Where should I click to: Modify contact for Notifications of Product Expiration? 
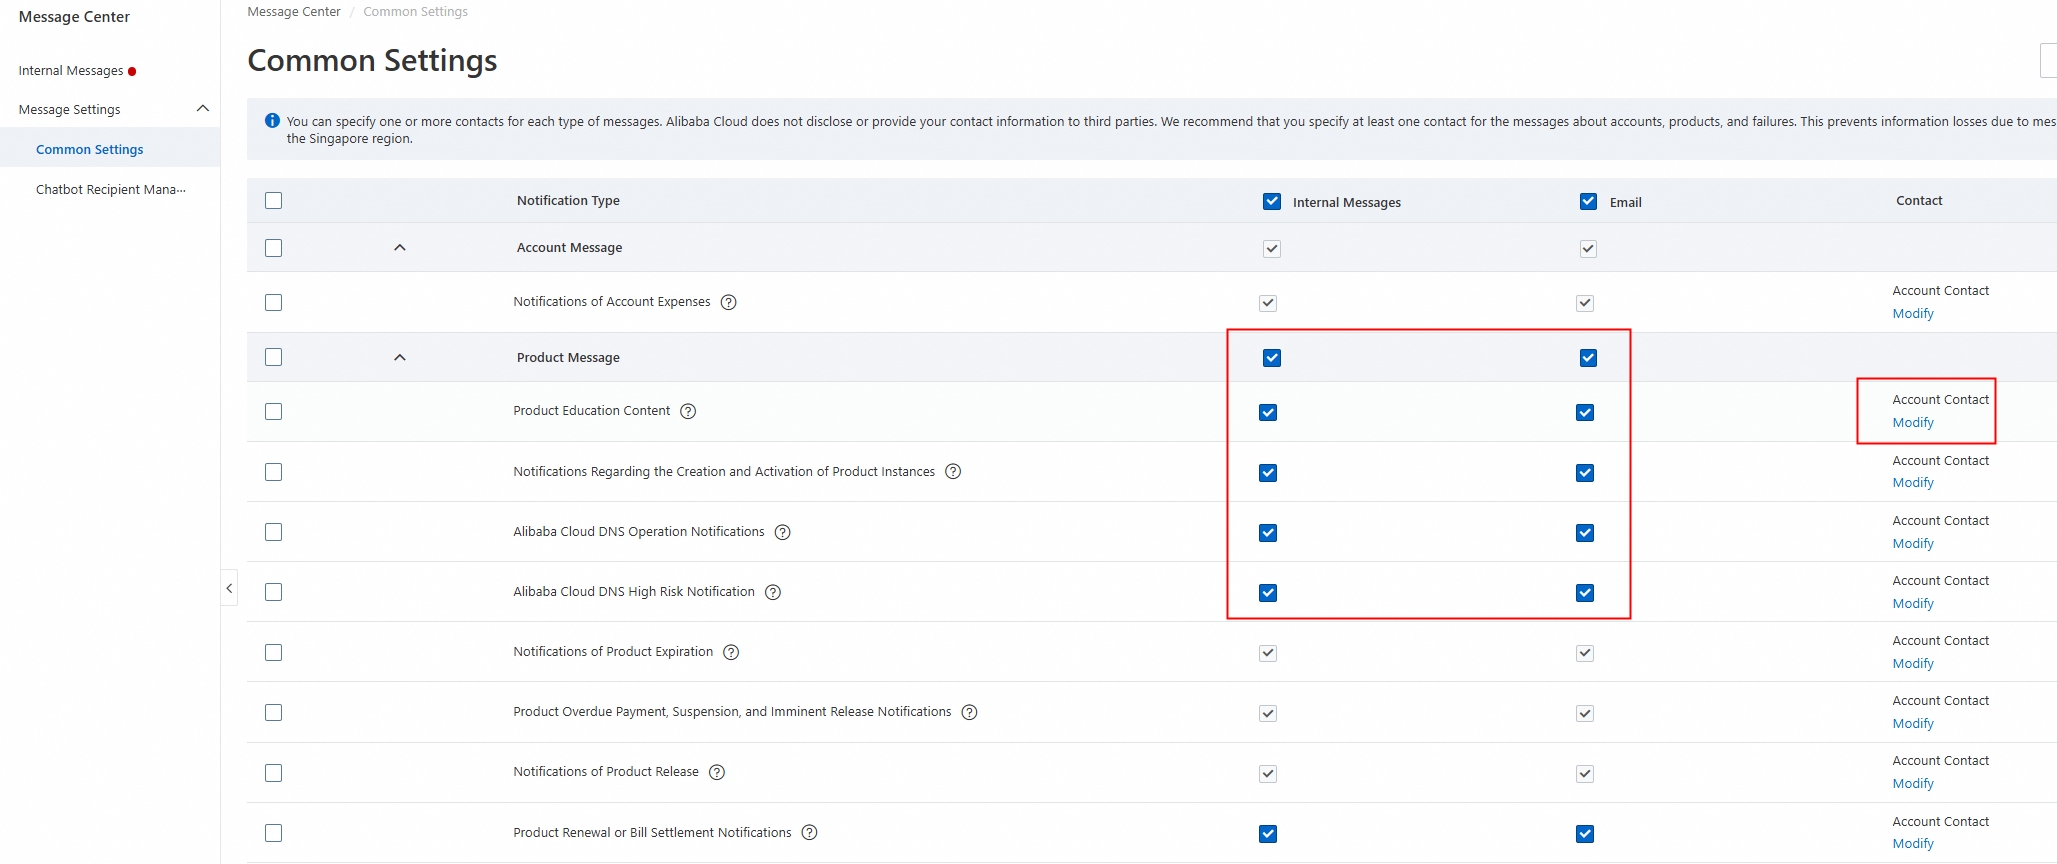[x=1913, y=663]
